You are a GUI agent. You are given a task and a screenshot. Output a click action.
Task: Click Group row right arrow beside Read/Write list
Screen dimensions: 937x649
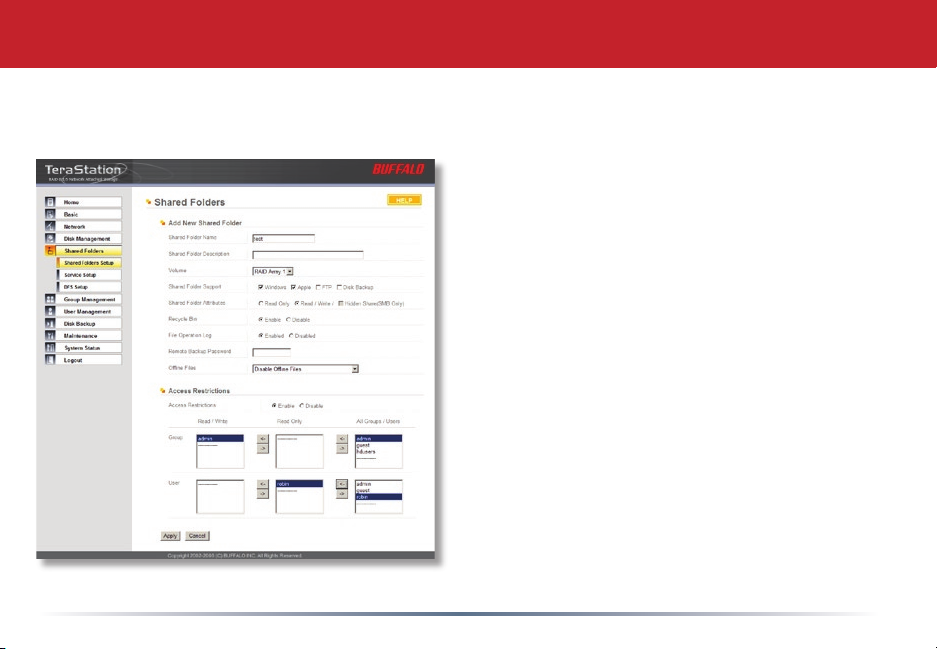pyautogui.click(x=262, y=449)
